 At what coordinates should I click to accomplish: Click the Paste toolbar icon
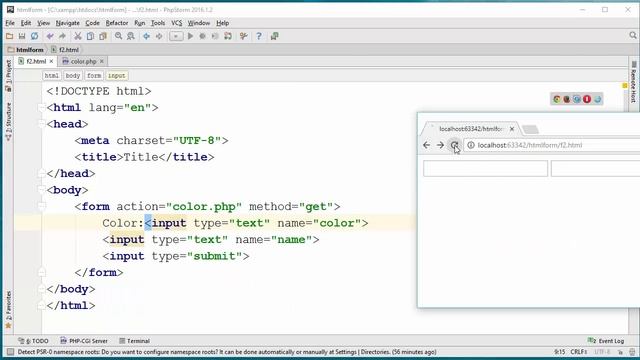click(x=103, y=36)
